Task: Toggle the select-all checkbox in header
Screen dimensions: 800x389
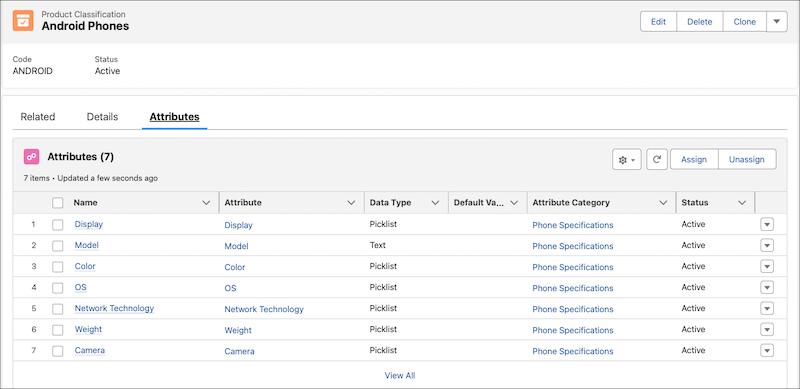Action: 58,203
